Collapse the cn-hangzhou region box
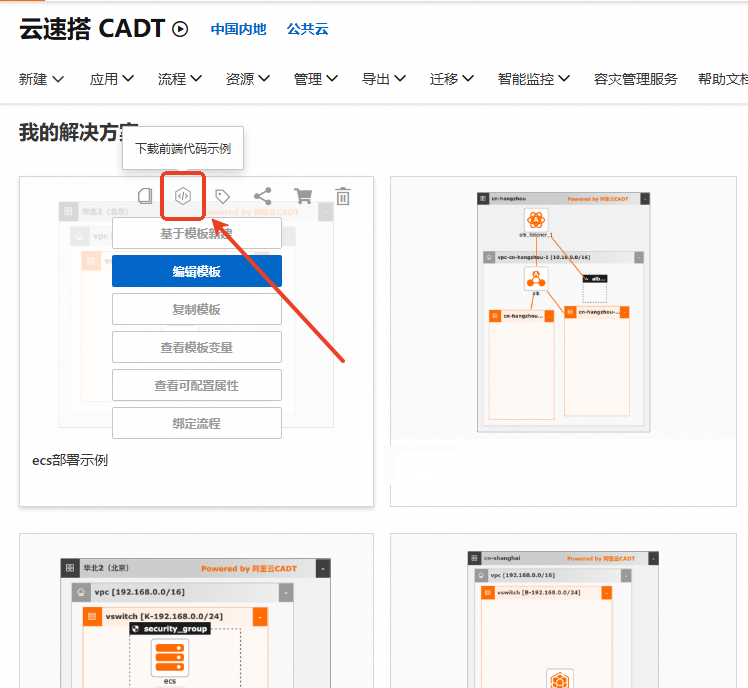This screenshot has height=688, width=748. point(645,198)
